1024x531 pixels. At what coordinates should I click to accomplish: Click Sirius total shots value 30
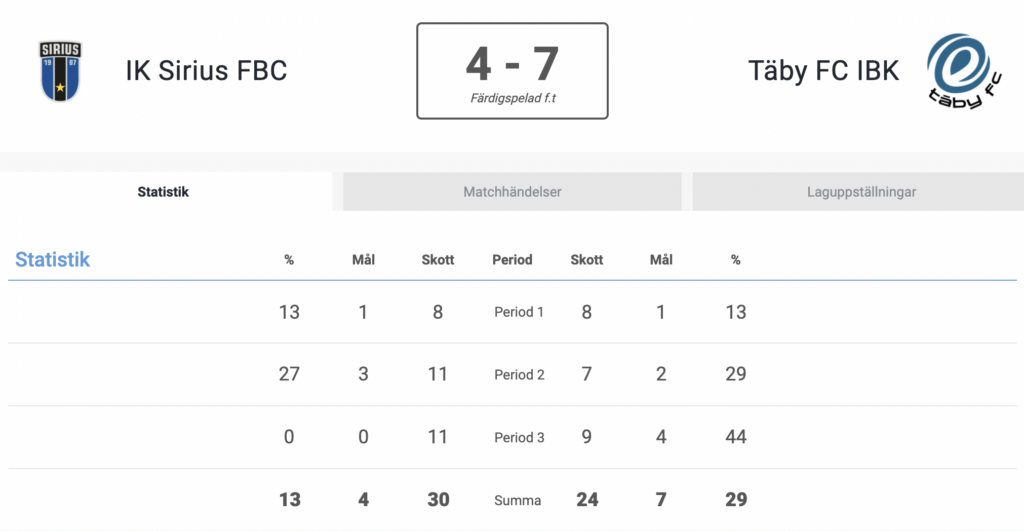438,500
